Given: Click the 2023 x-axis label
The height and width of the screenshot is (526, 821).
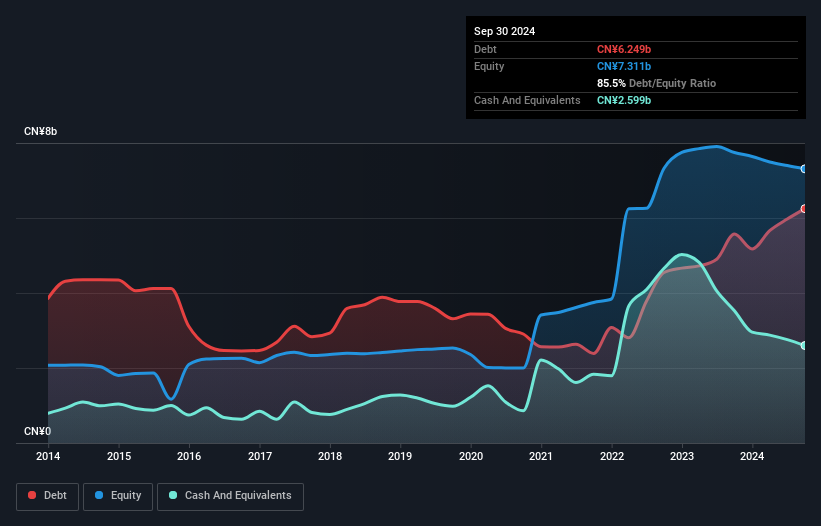Looking at the screenshot, I should pyautogui.click(x=682, y=456).
